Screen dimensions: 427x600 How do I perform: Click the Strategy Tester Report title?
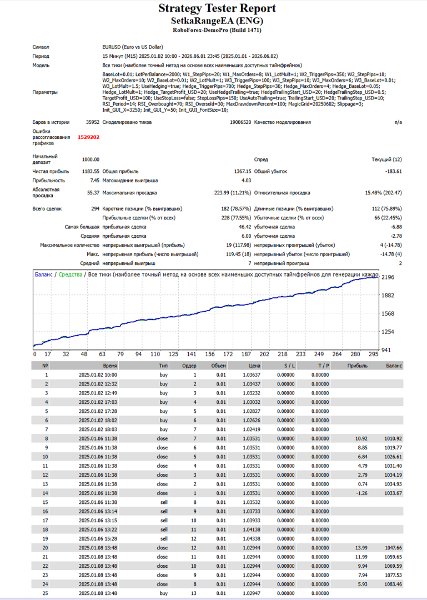pos(217,8)
